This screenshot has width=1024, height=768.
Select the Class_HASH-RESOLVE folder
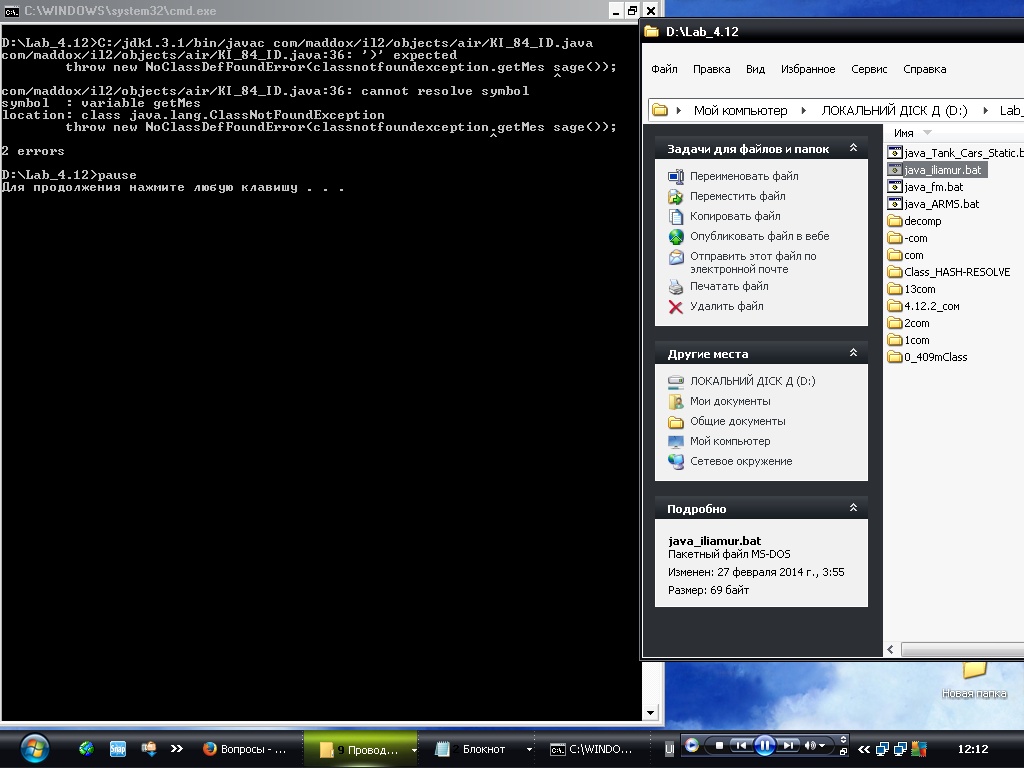[949, 272]
